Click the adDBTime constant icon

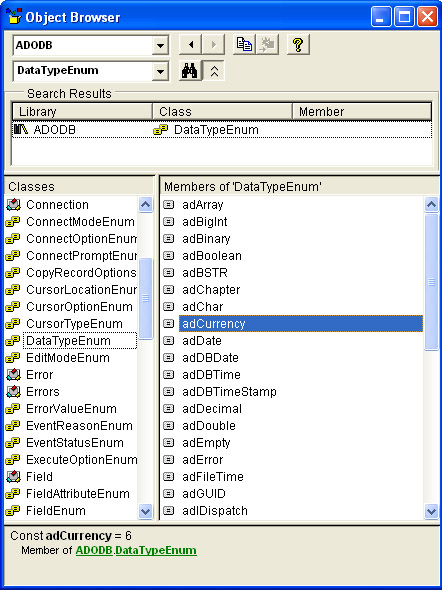pos(169,375)
